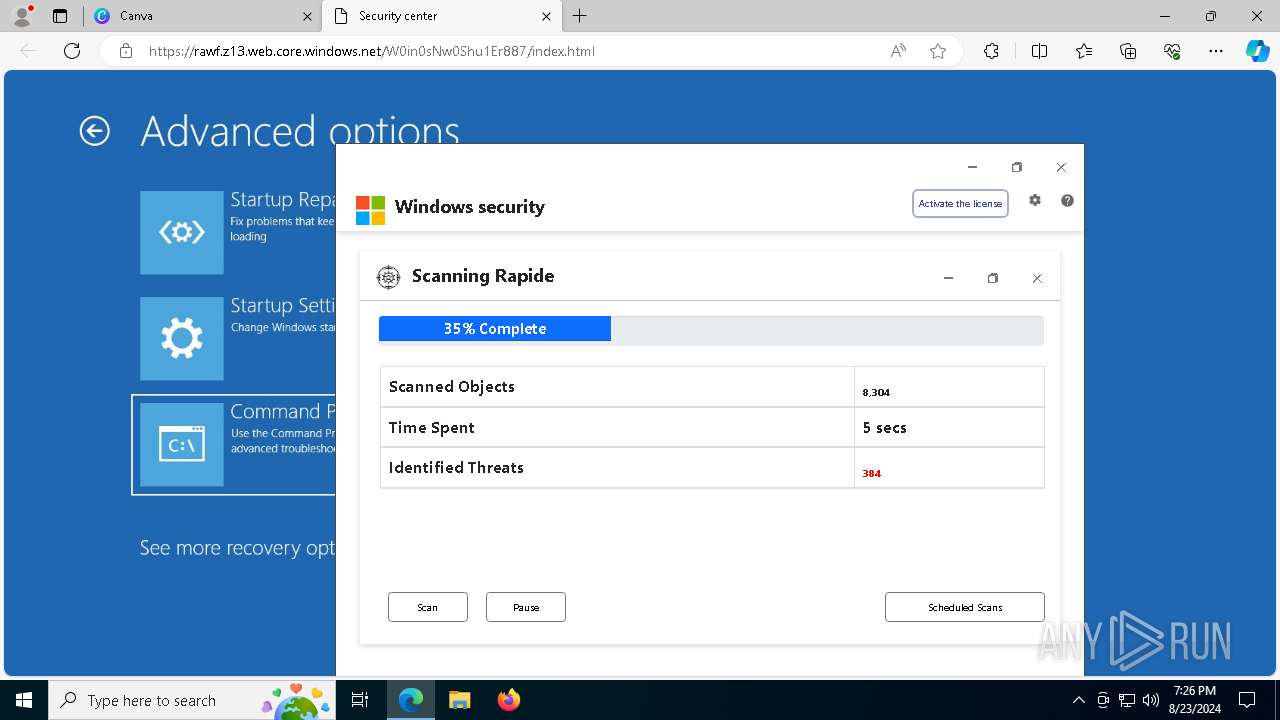Restore the Scanning Rapide panel

tap(992, 278)
